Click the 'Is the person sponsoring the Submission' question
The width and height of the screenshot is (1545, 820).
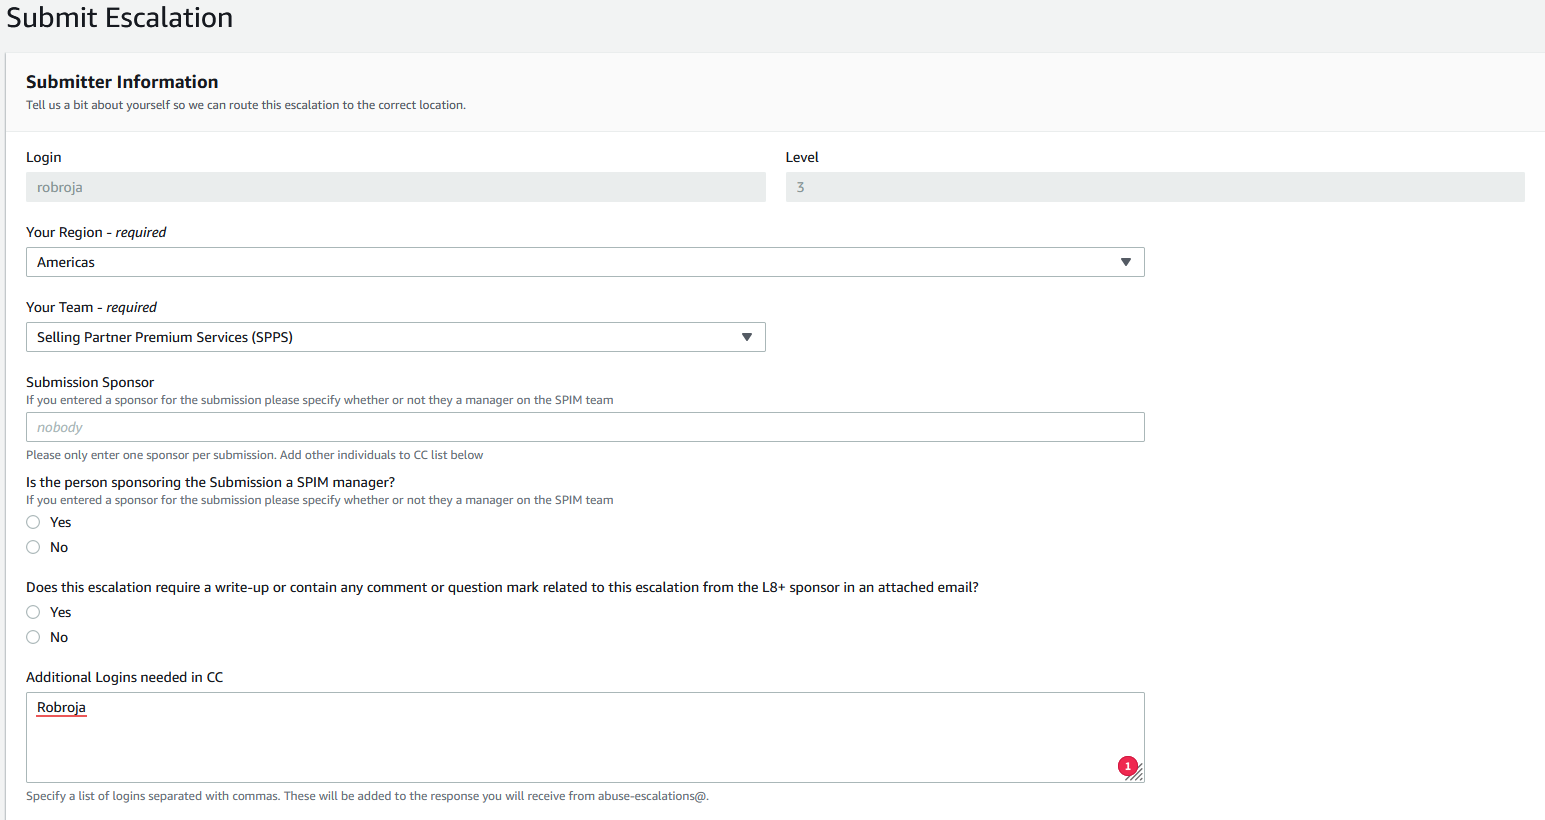coord(210,482)
